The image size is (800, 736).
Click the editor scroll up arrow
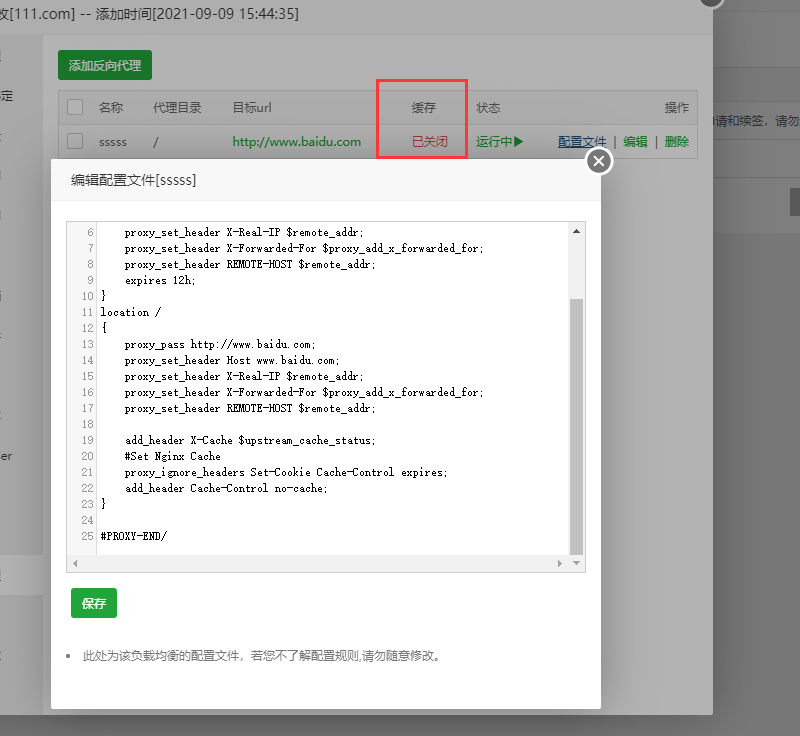click(x=577, y=231)
